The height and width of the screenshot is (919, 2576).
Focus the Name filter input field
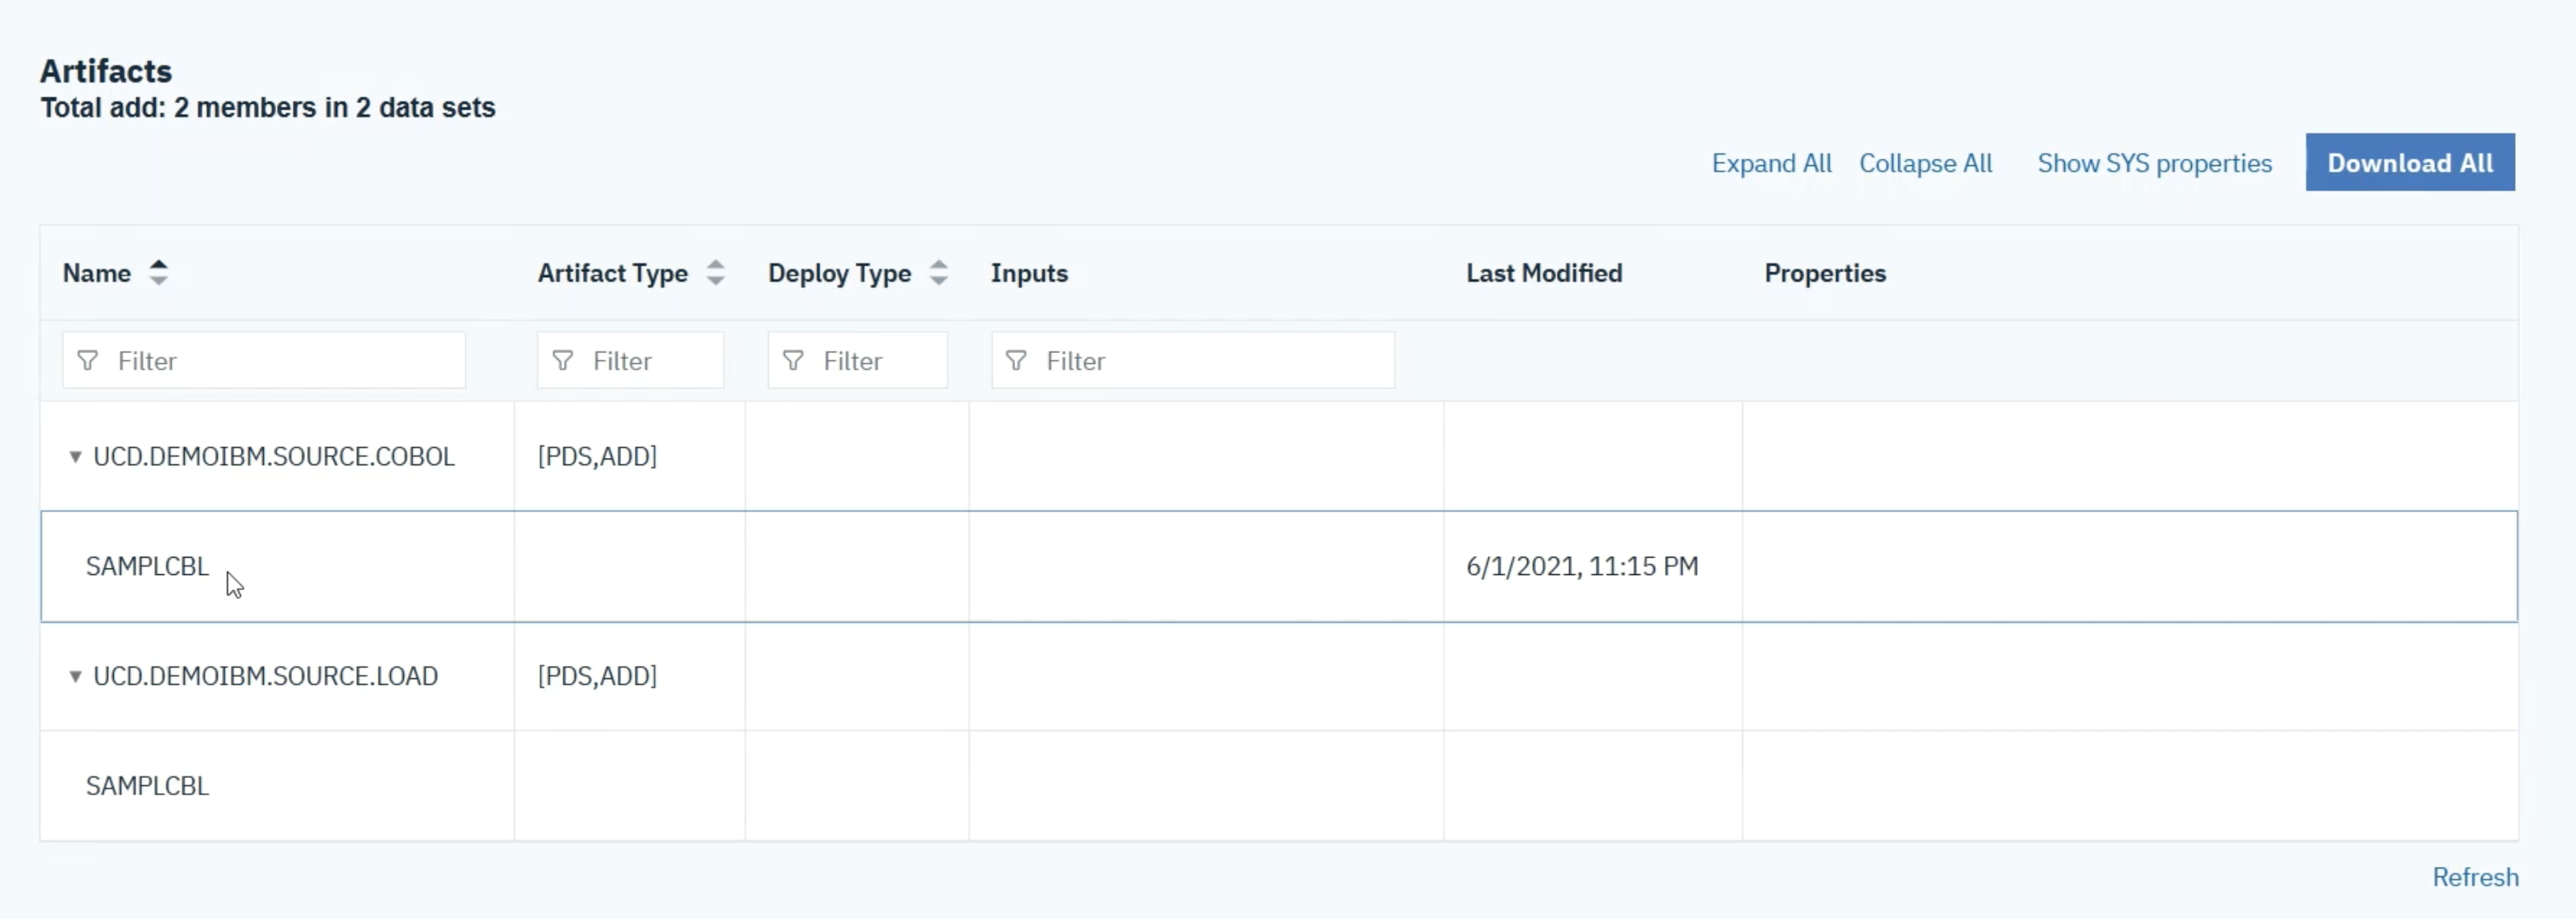pos(285,361)
